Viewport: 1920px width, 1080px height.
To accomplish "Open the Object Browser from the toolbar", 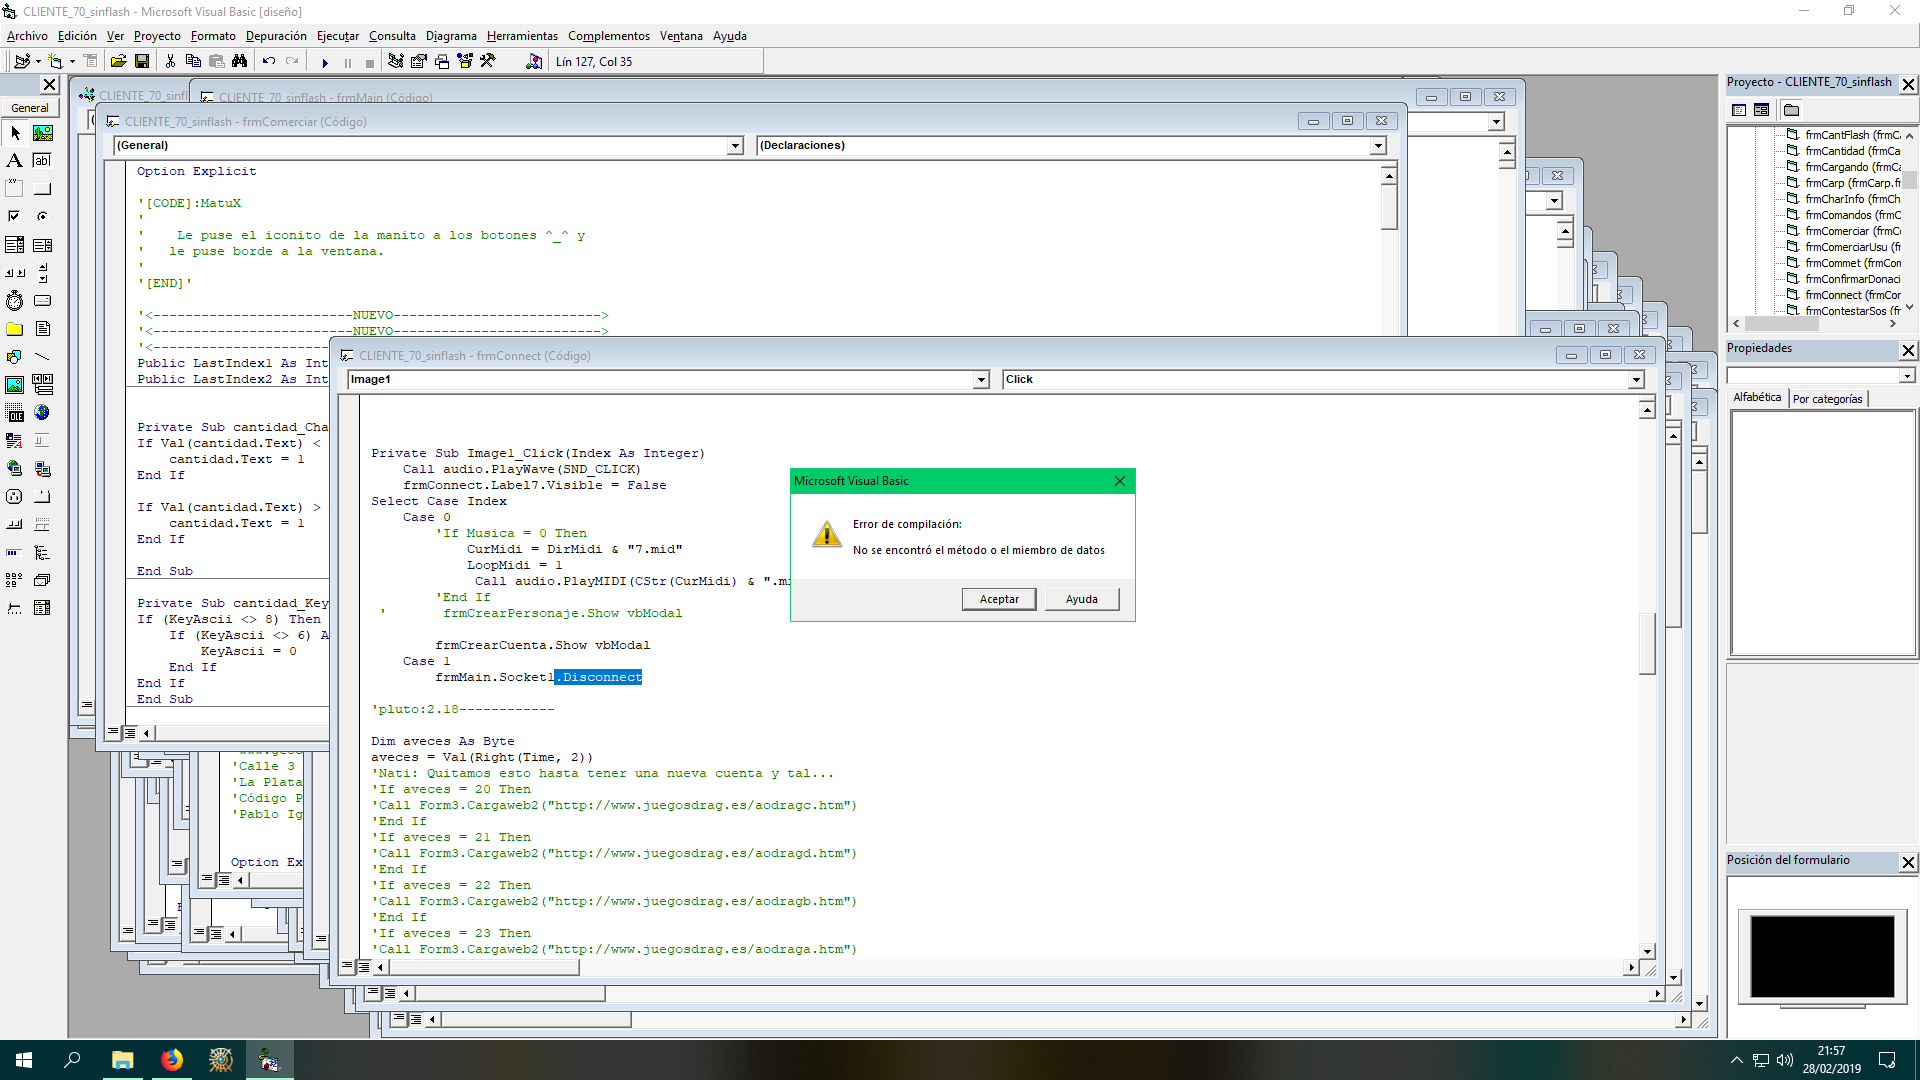I will pyautogui.click(x=465, y=62).
